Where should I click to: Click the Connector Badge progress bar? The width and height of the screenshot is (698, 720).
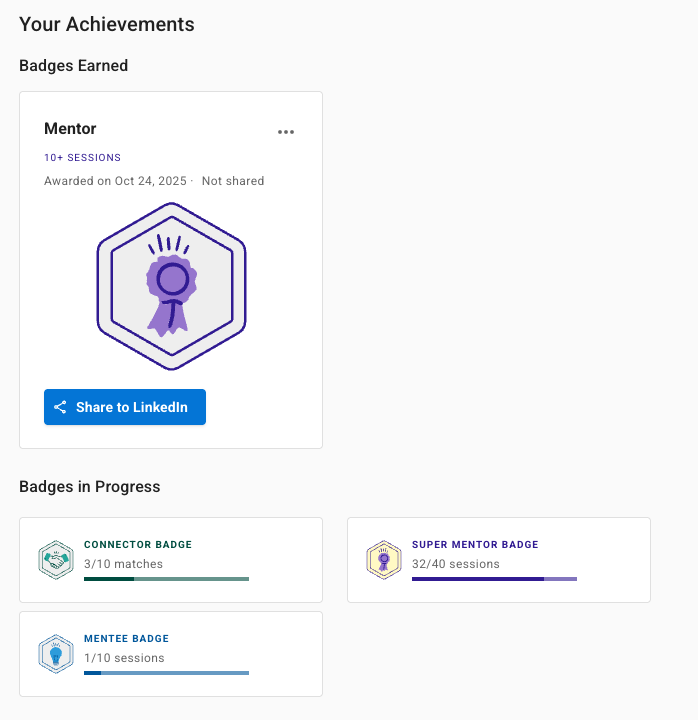tap(166, 578)
